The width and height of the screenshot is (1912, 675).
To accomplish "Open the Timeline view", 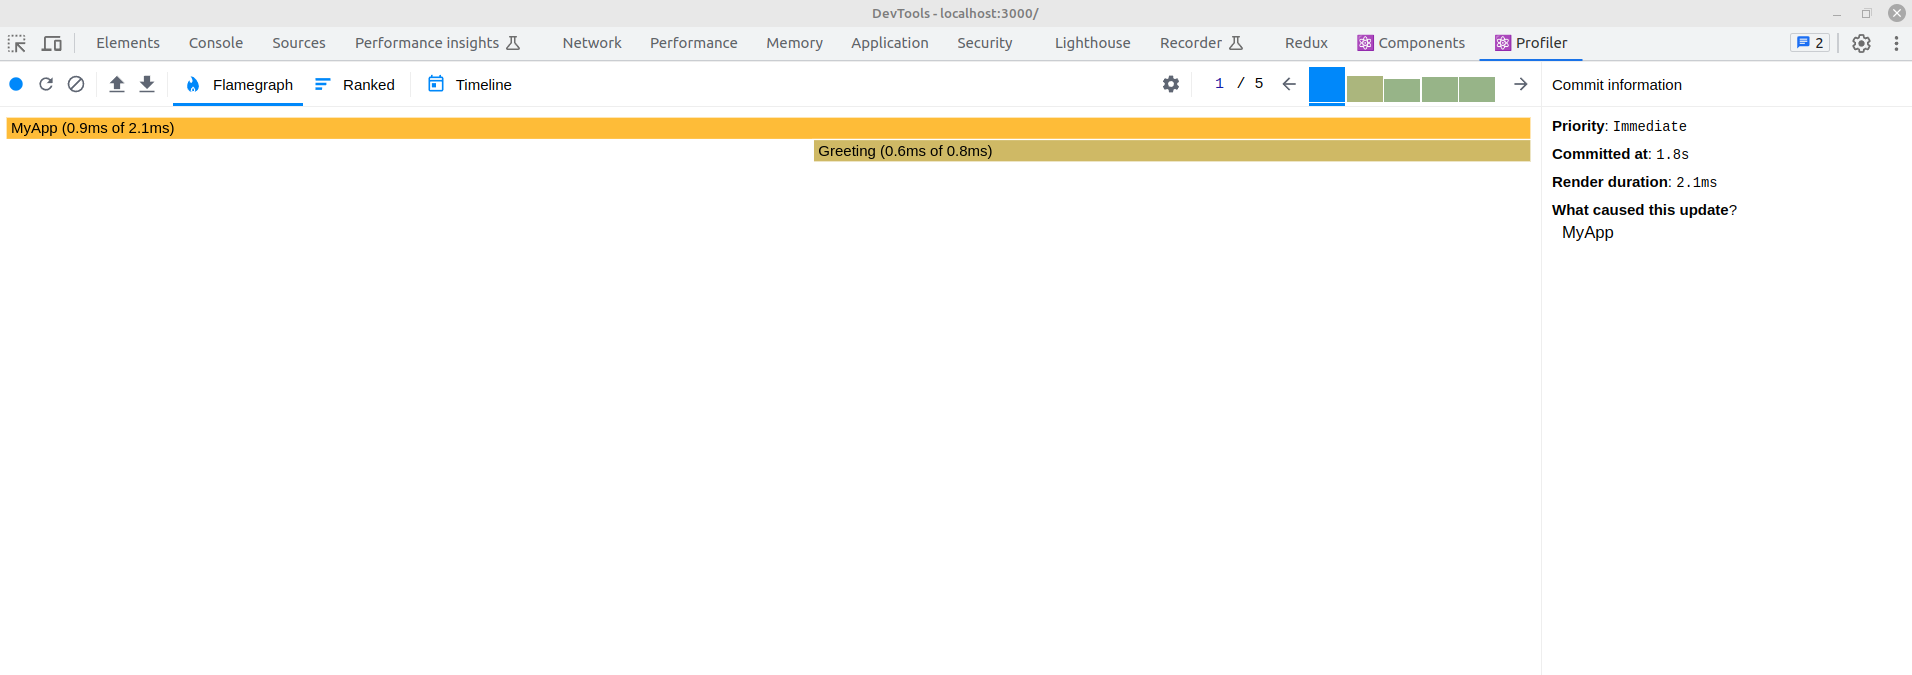I will coord(470,85).
